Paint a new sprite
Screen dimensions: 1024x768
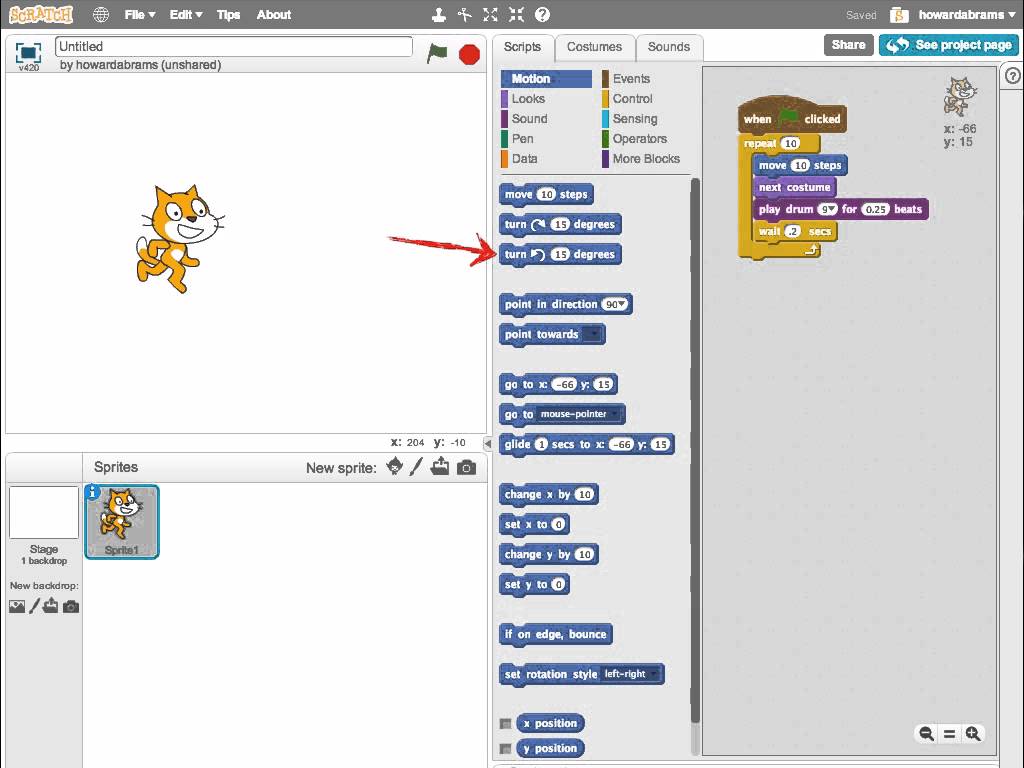[x=416, y=466]
